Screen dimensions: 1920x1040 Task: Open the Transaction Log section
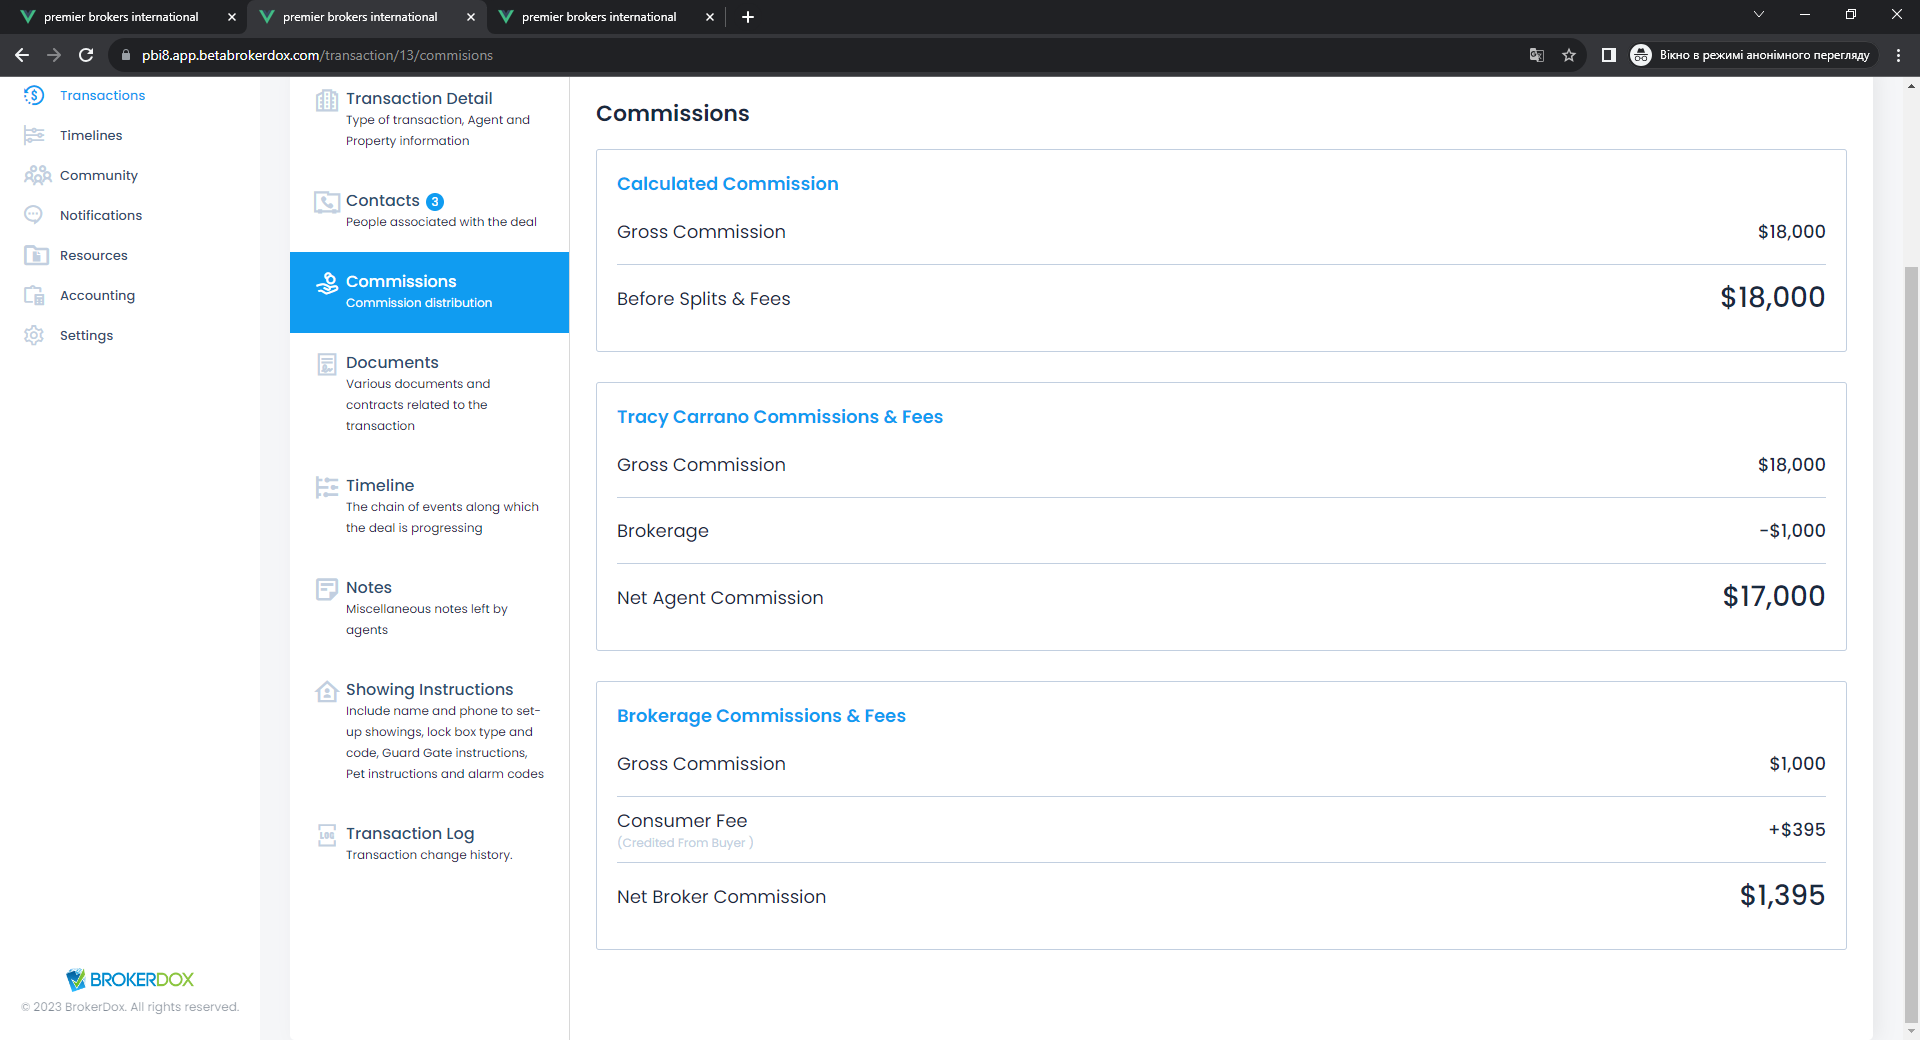click(x=429, y=843)
